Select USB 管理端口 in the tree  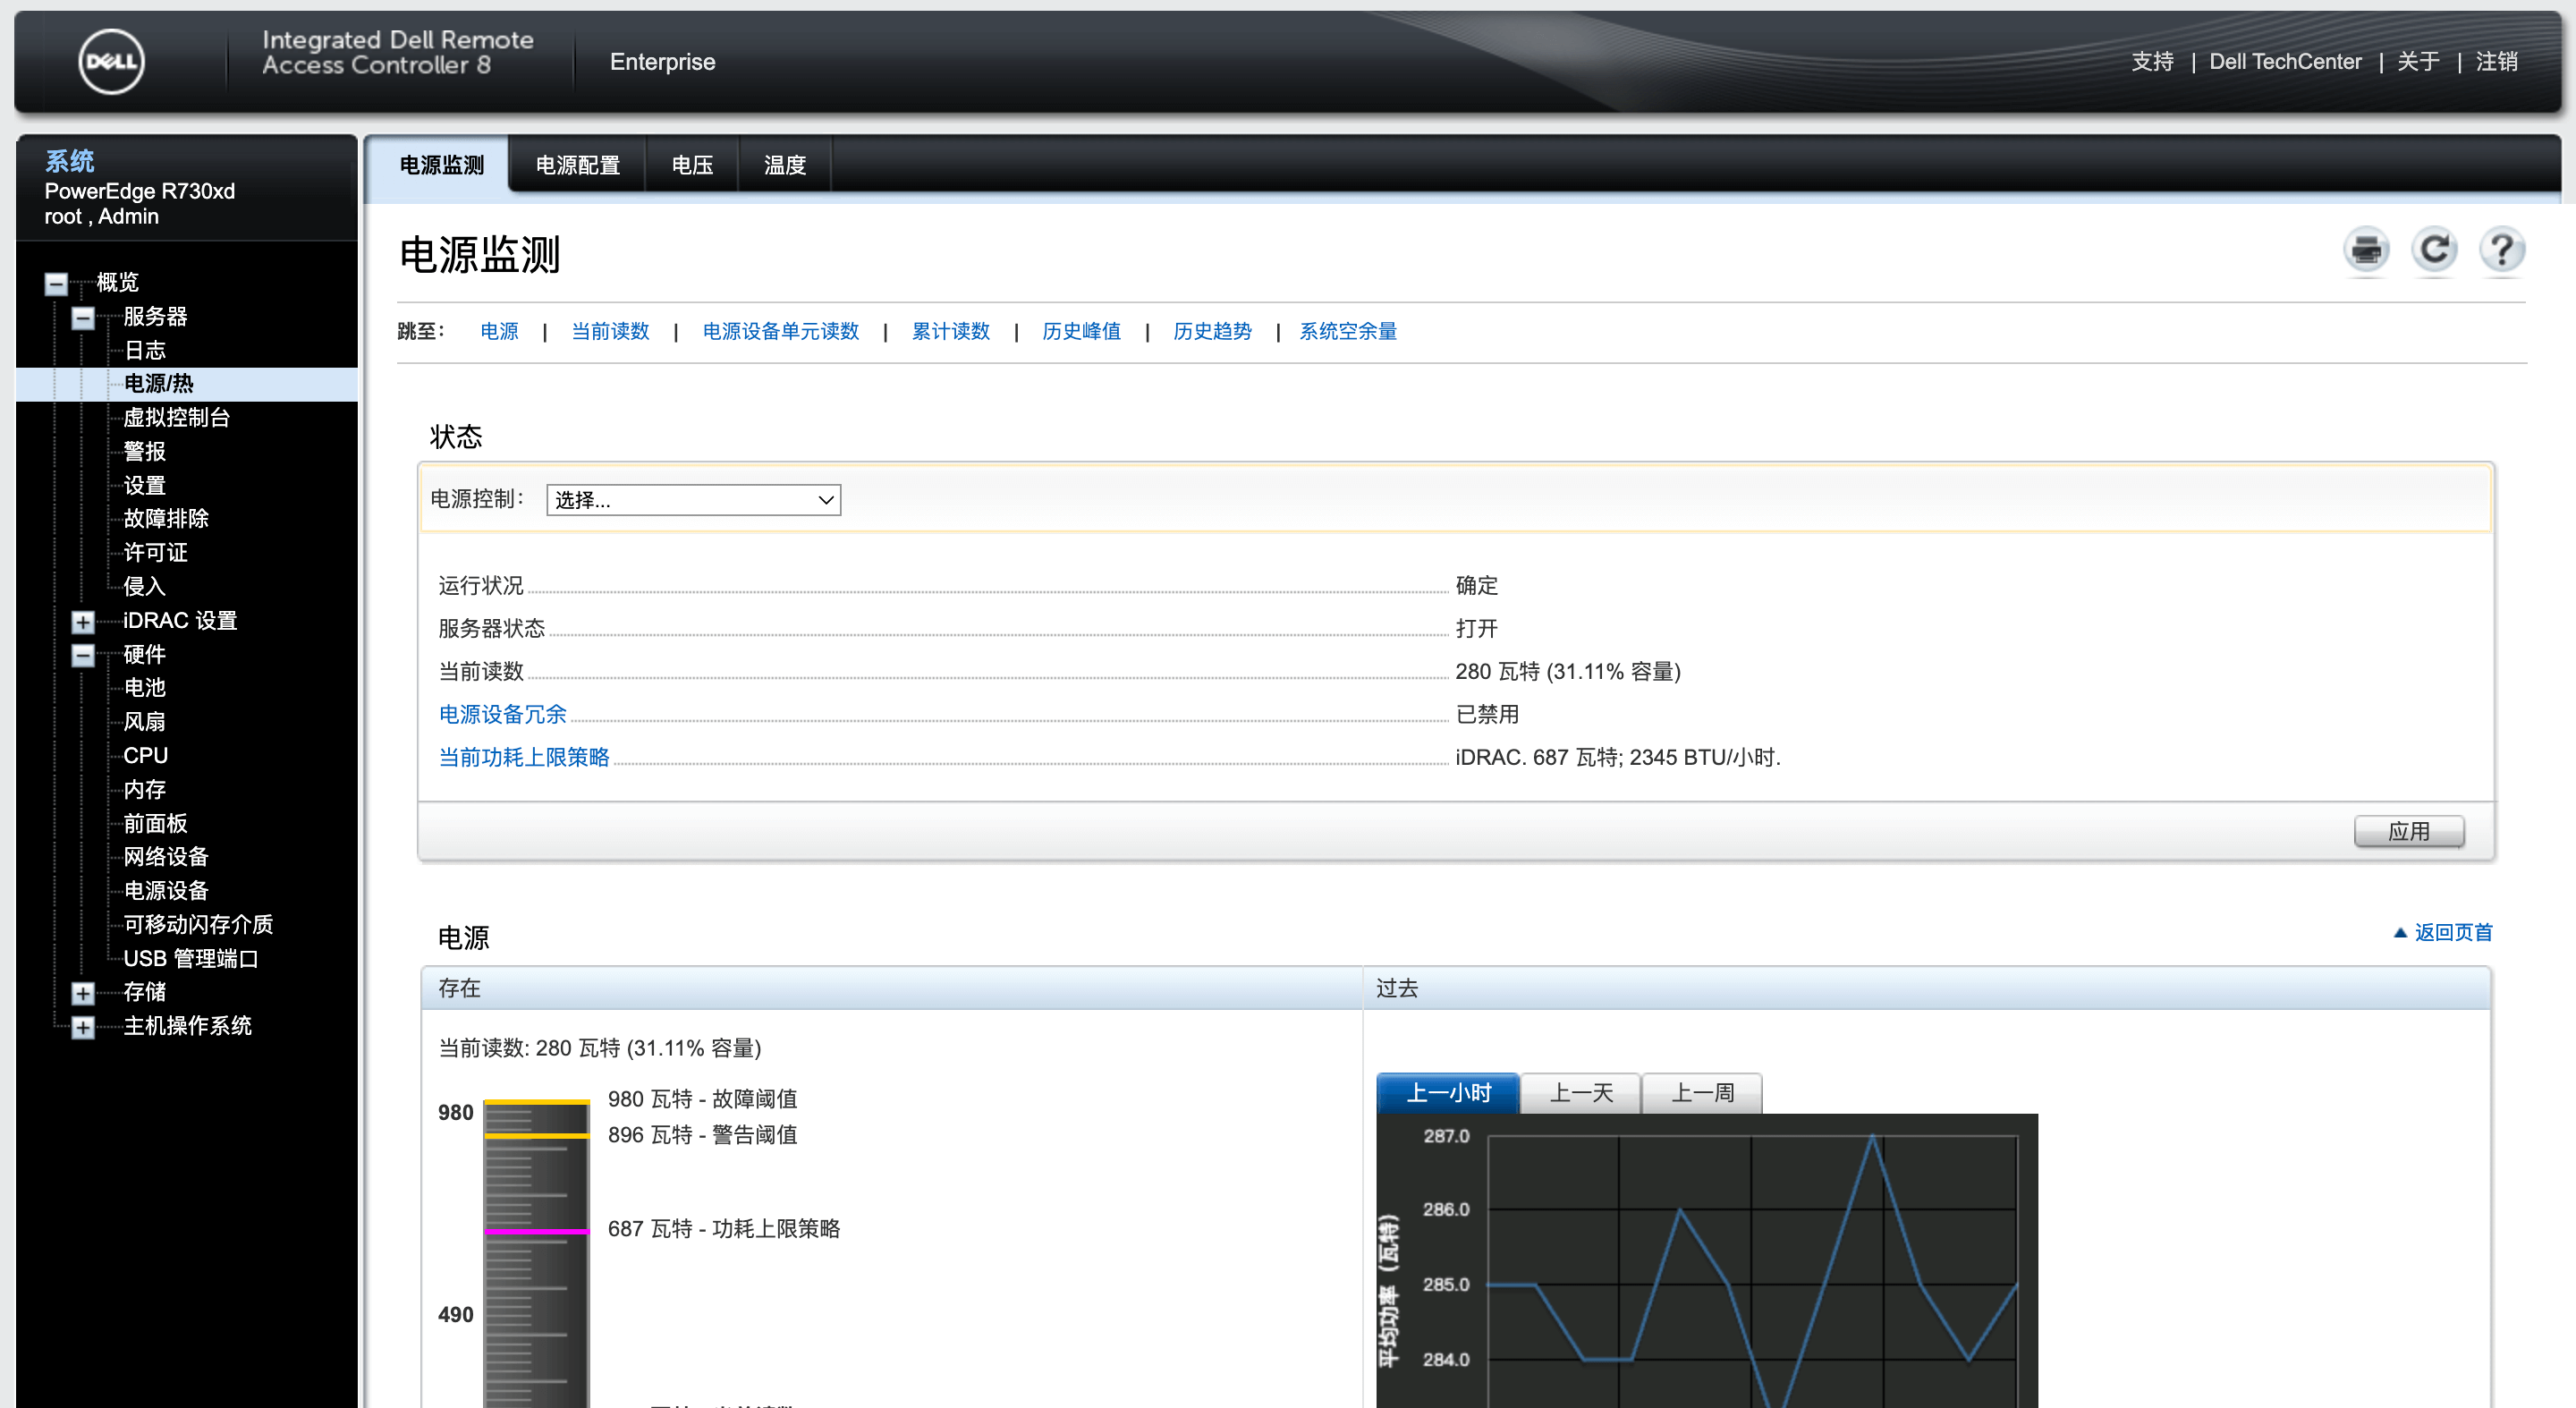190,959
